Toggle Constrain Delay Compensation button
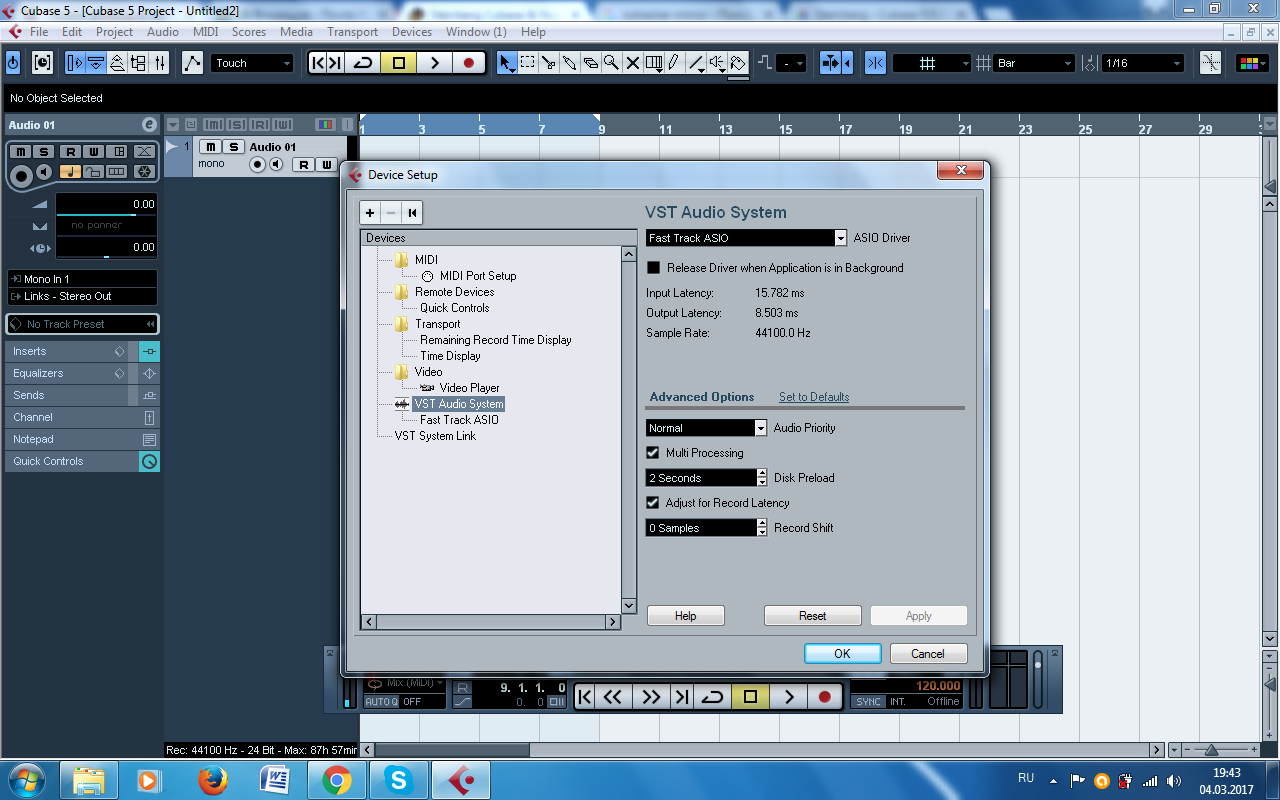The image size is (1280, 800). [x=42, y=63]
